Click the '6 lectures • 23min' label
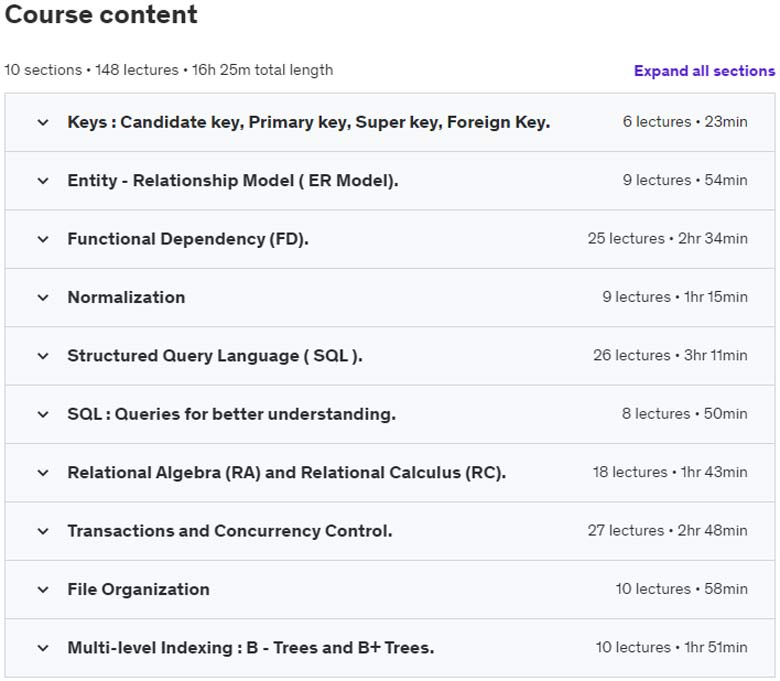The height and width of the screenshot is (681, 780). pos(685,122)
